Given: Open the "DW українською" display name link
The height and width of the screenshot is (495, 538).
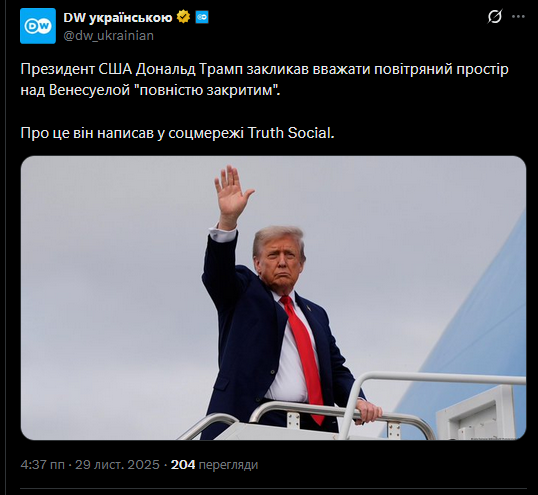Looking at the screenshot, I should [x=118, y=17].
